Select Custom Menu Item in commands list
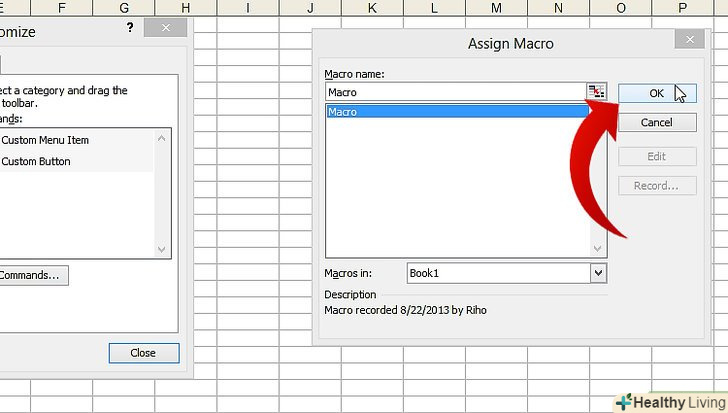Image resolution: width=728 pixels, height=413 pixels. pos(45,140)
